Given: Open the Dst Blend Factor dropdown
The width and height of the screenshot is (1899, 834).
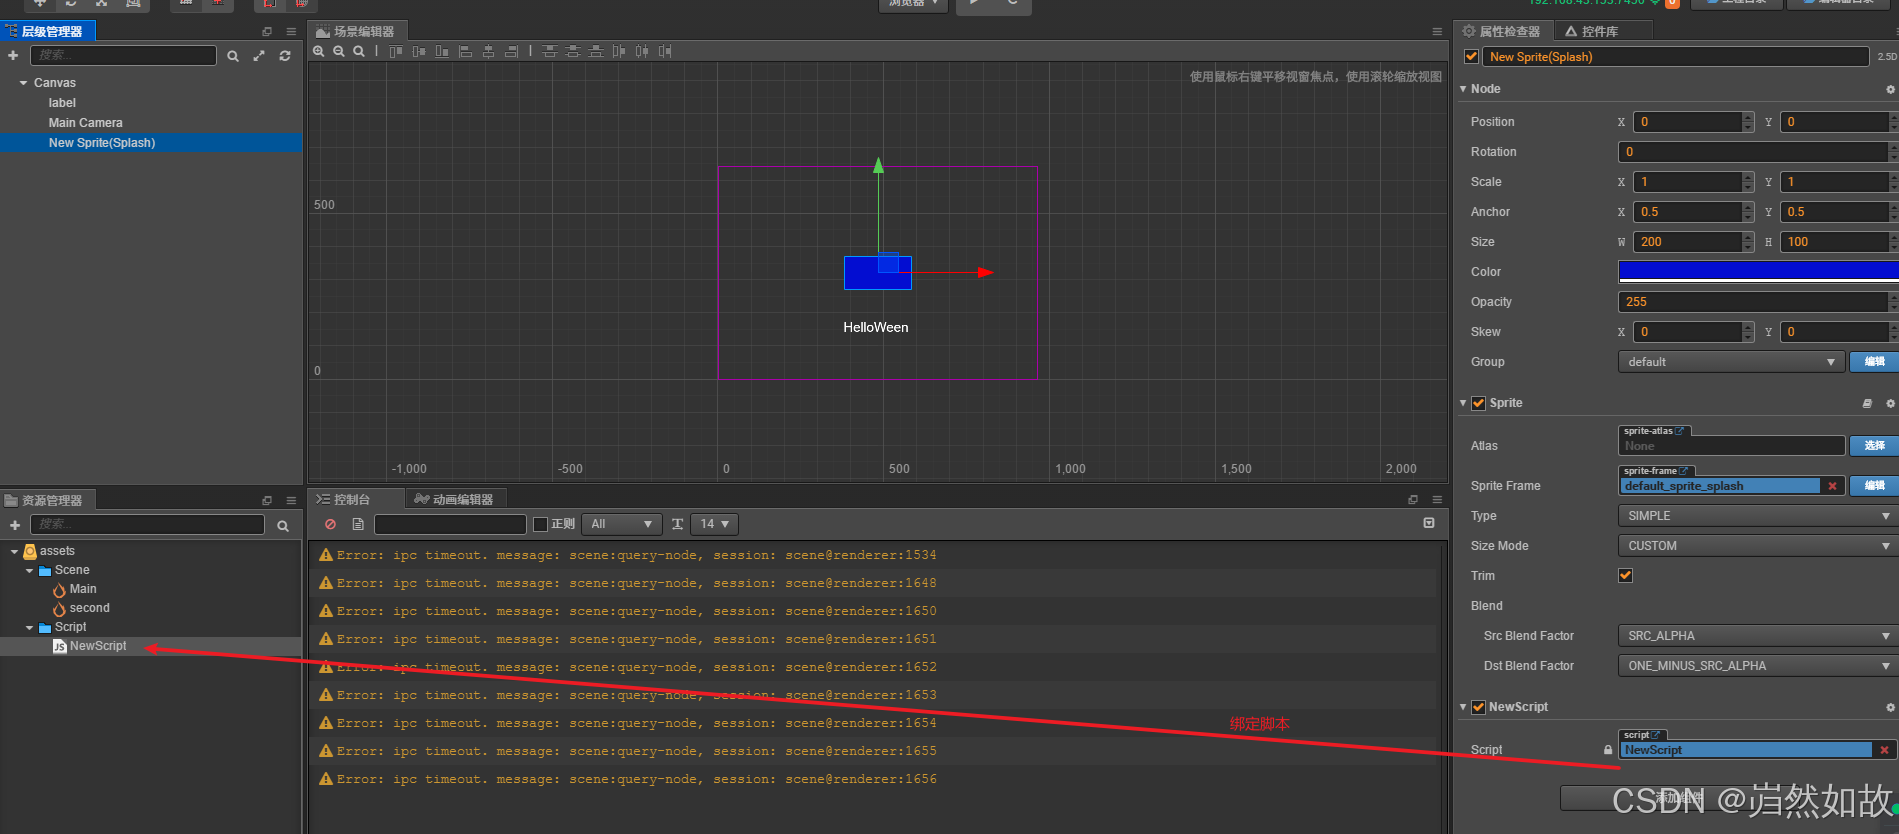Looking at the screenshot, I should pos(1757,666).
